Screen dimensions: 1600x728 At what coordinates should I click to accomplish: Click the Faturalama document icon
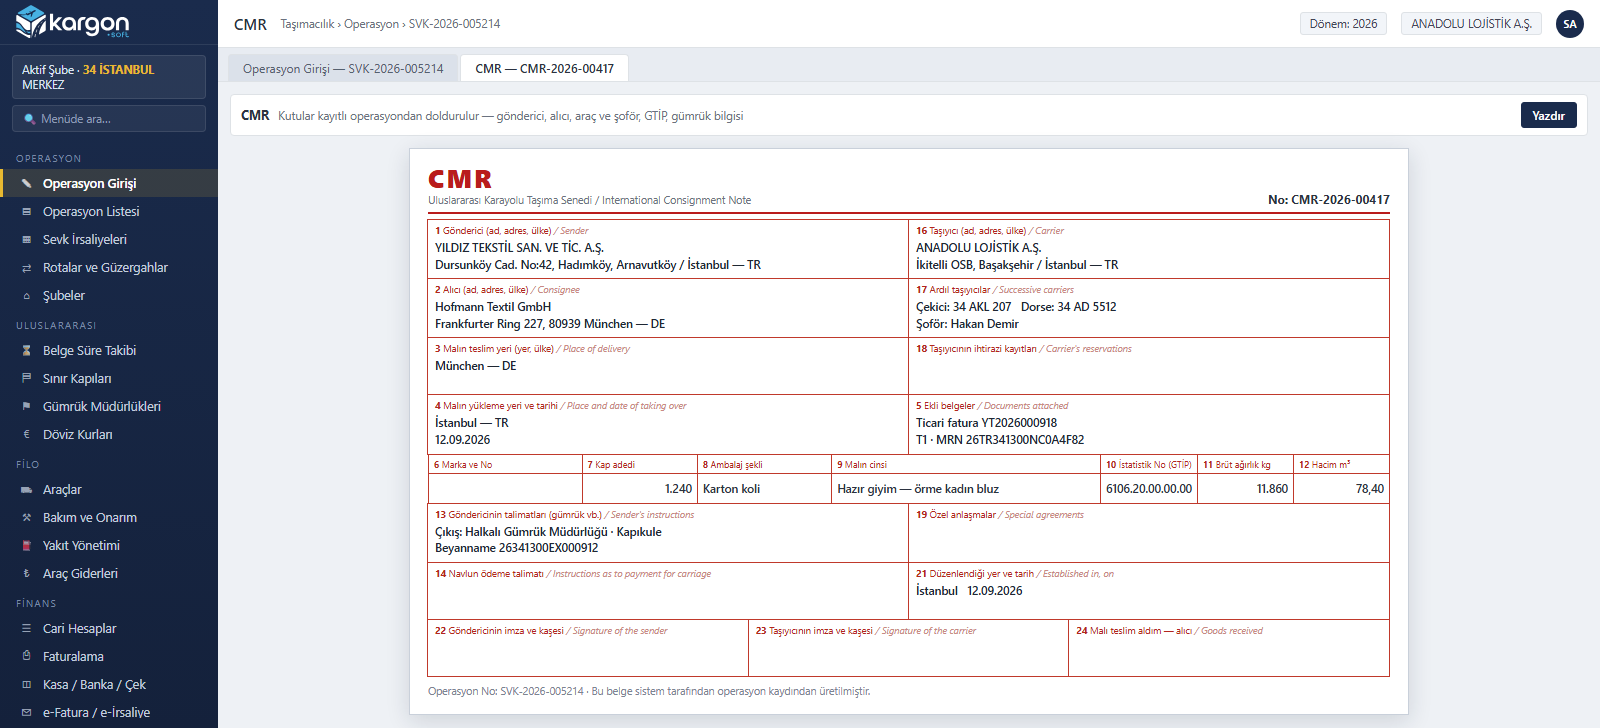(x=27, y=657)
